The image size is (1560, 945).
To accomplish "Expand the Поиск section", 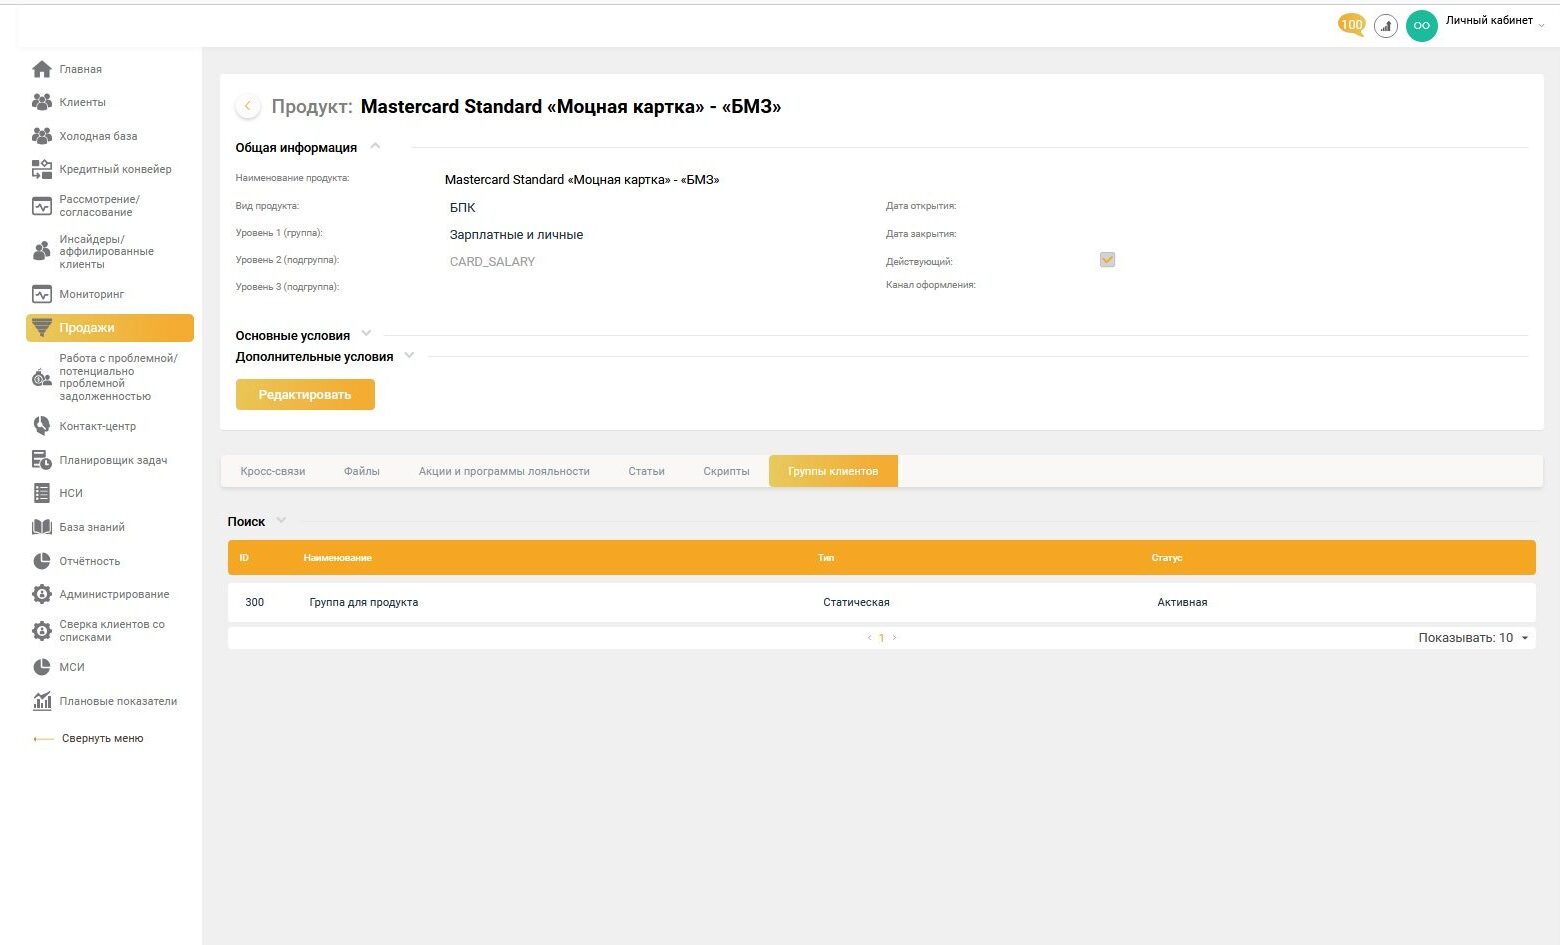I will [281, 520].
